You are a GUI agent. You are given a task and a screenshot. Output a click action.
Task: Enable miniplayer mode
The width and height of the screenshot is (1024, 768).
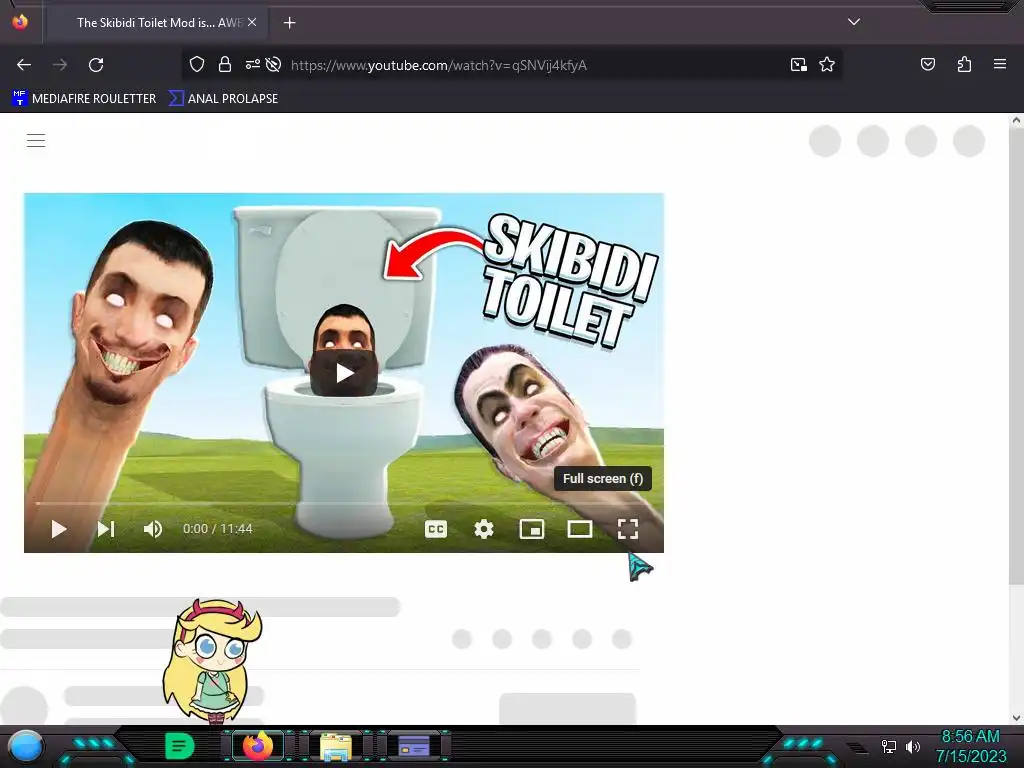pos(532,529)
